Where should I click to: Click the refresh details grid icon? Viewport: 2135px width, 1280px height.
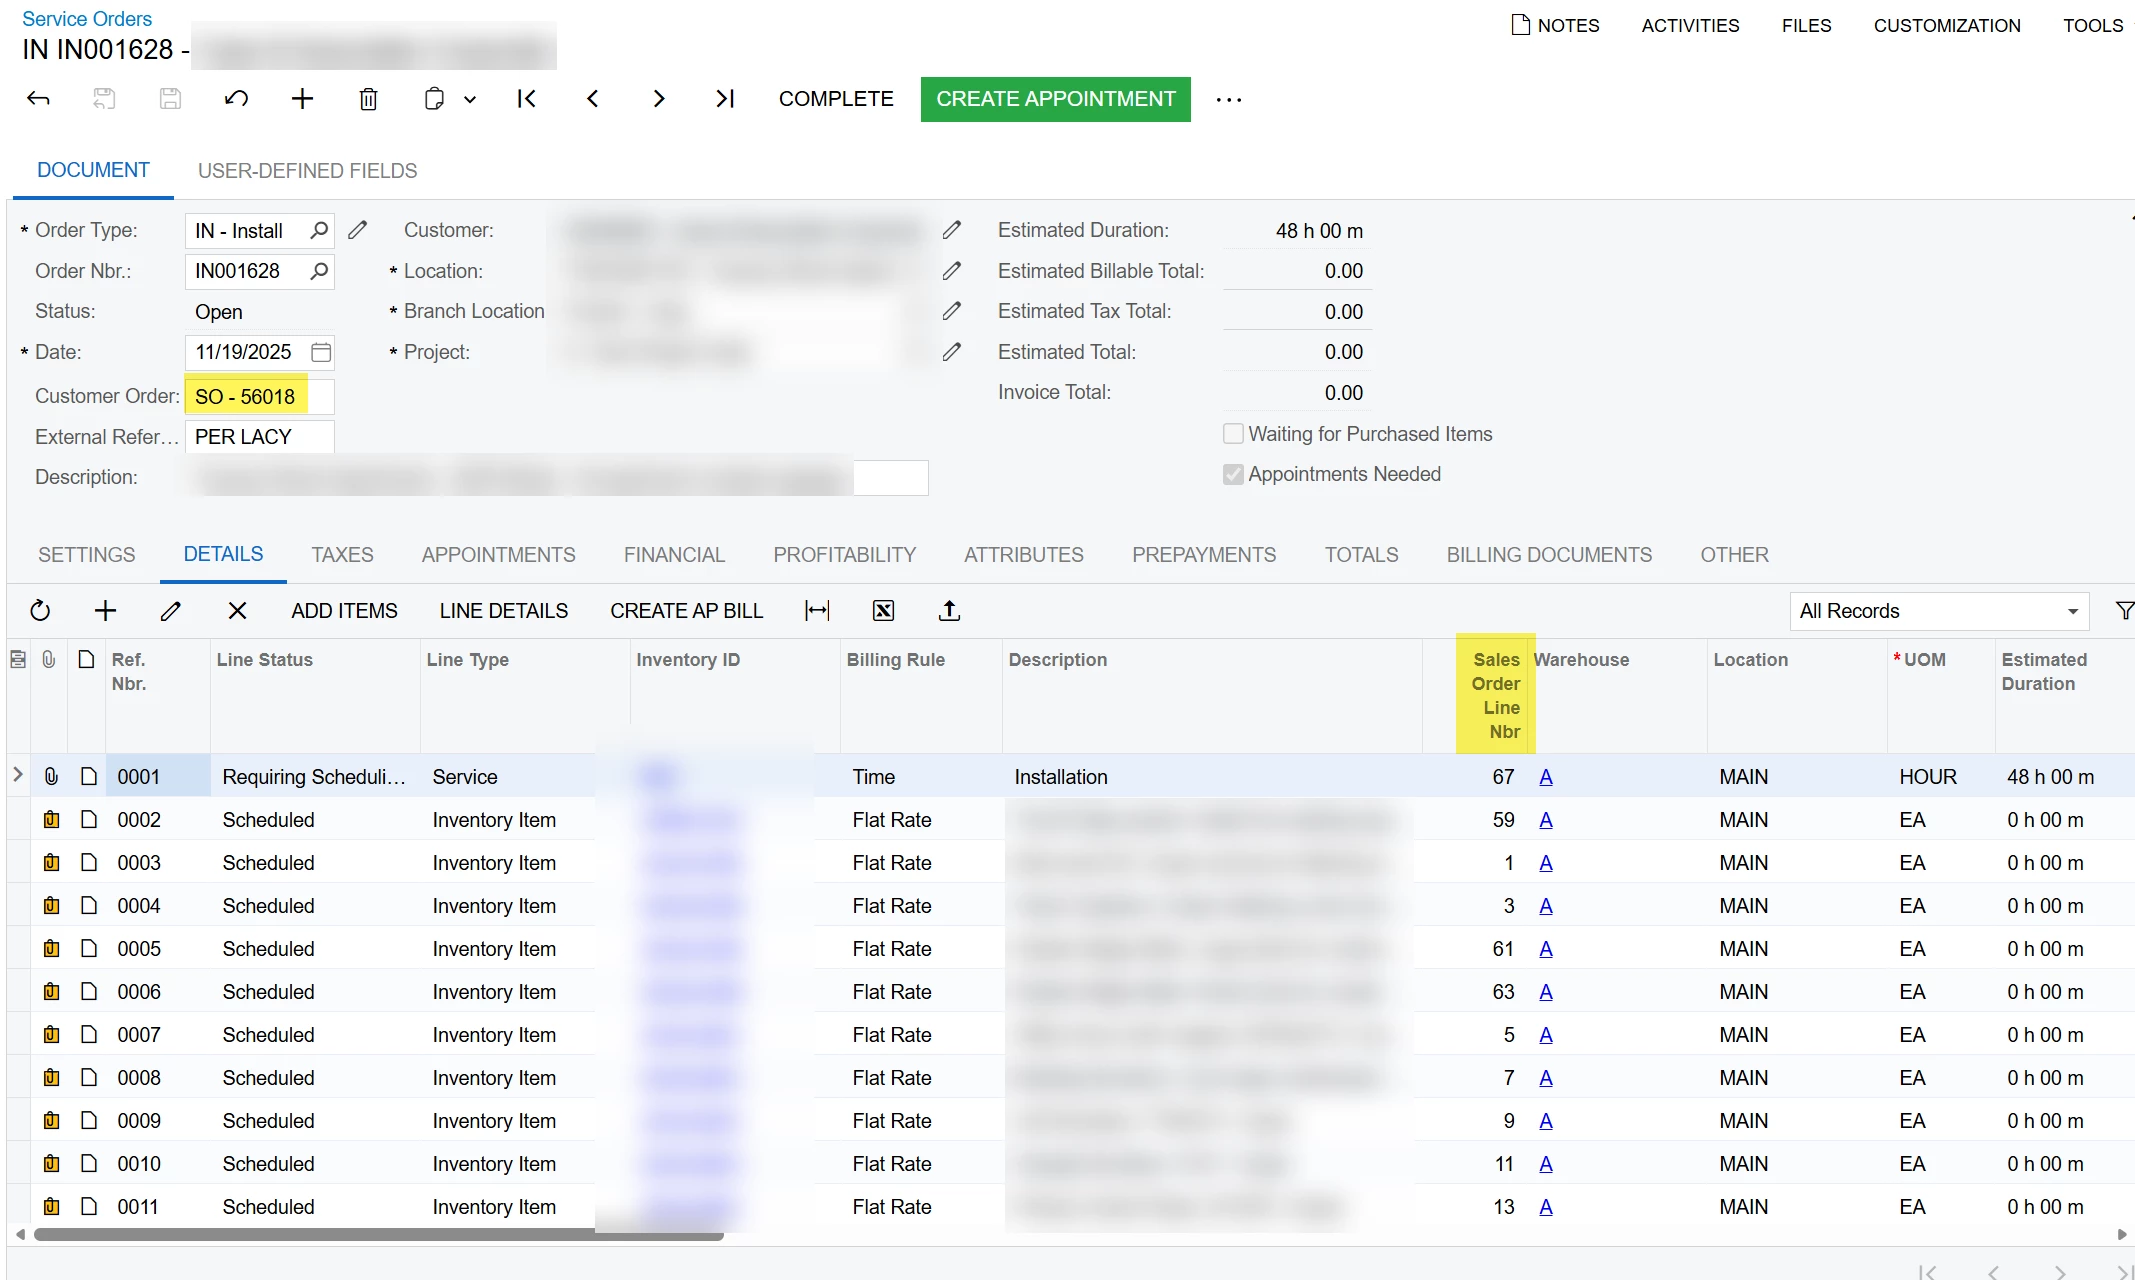point(40,611)
